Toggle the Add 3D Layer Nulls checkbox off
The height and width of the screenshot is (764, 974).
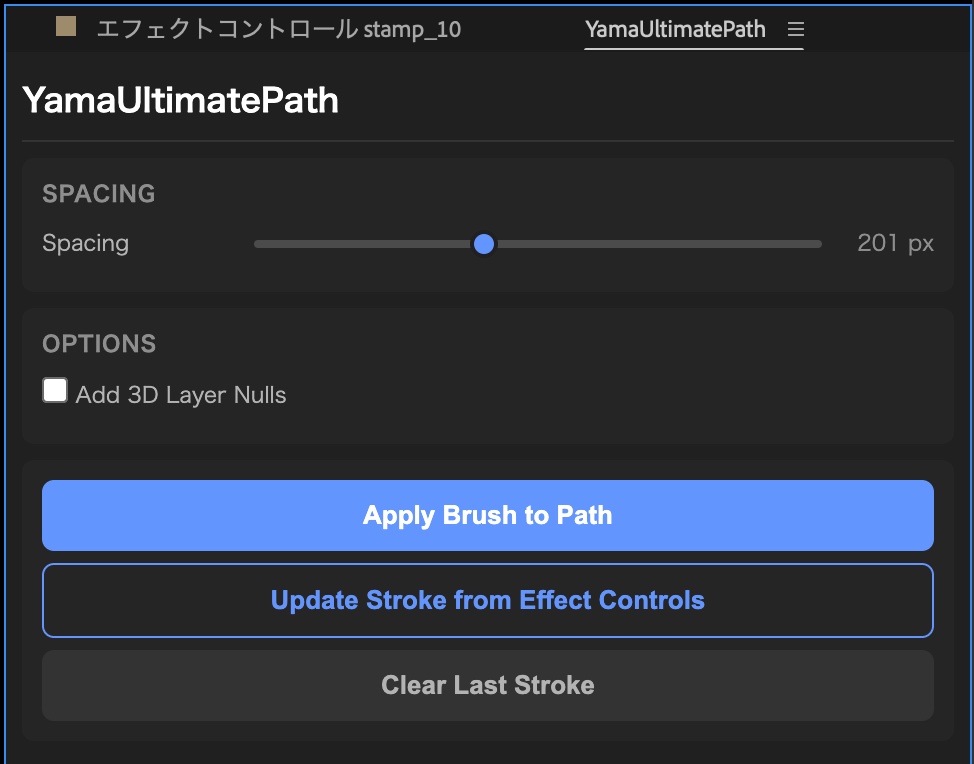coord(55,389)
